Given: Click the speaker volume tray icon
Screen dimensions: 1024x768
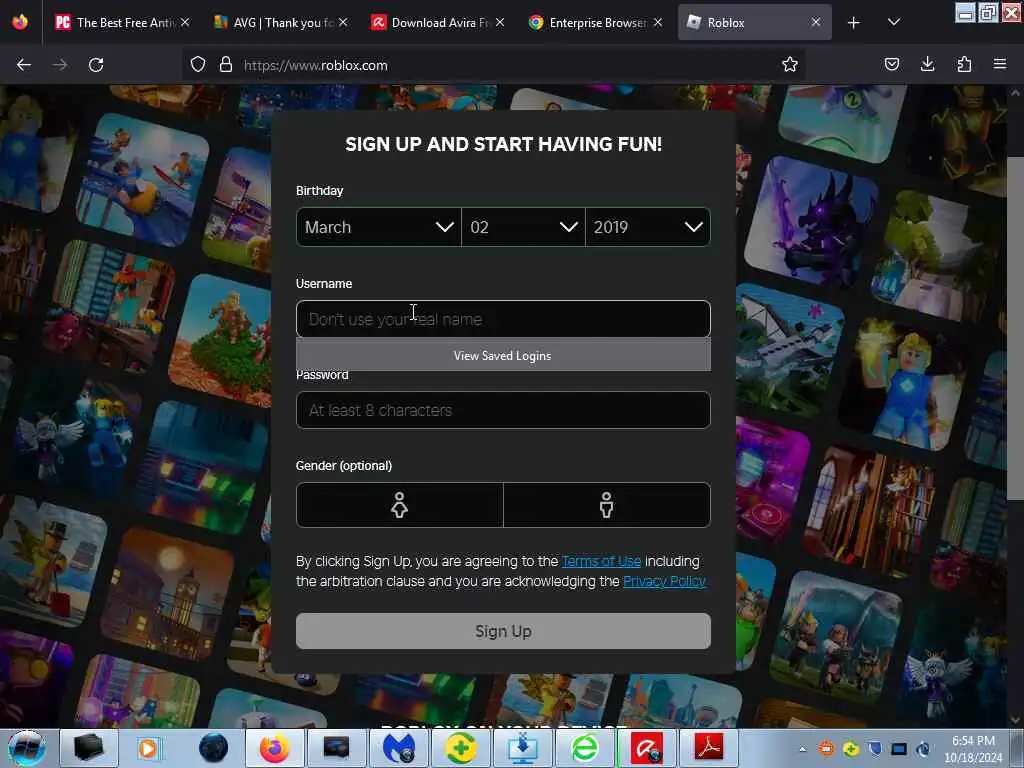Looking at the screenshot, I should pos(923,749).
